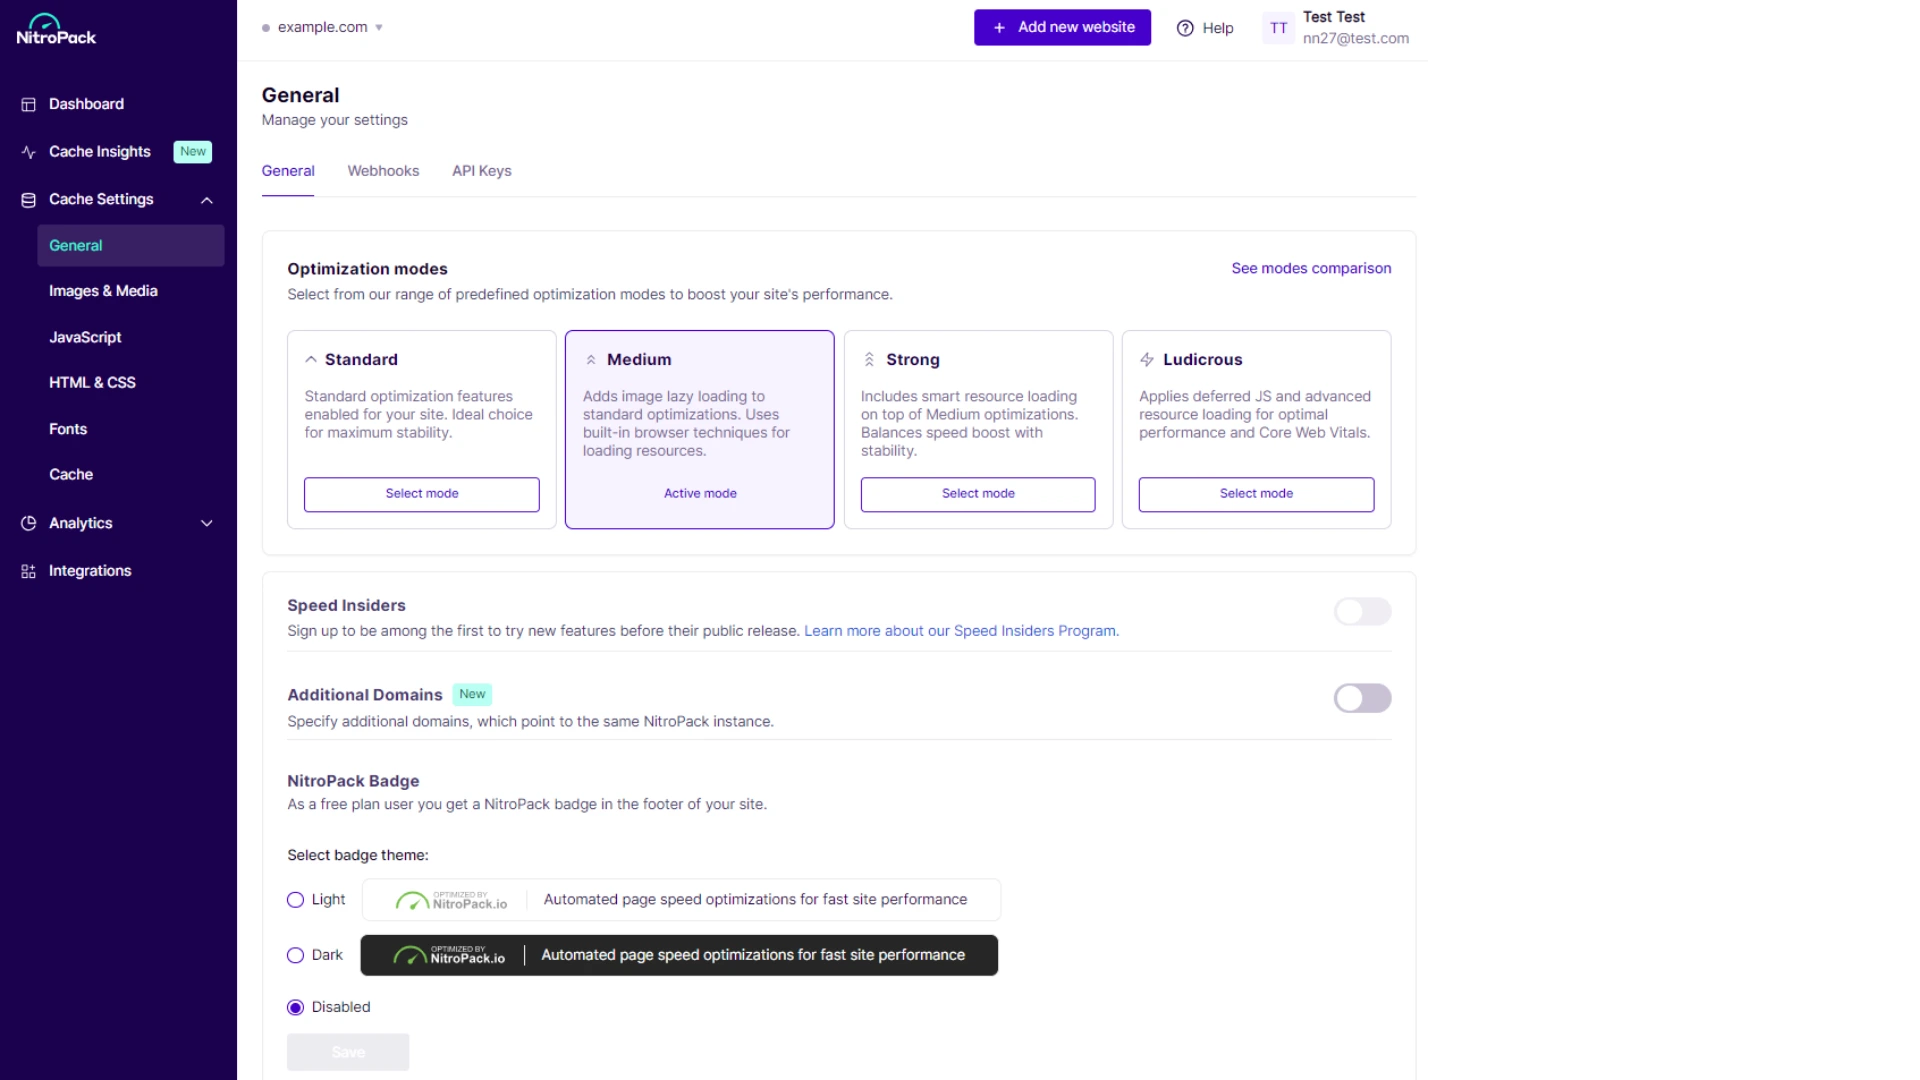This screenshot has height=1080, width=1920.
Task: Click the "Manage your settings" subtitle
Action: click(335, 120)
